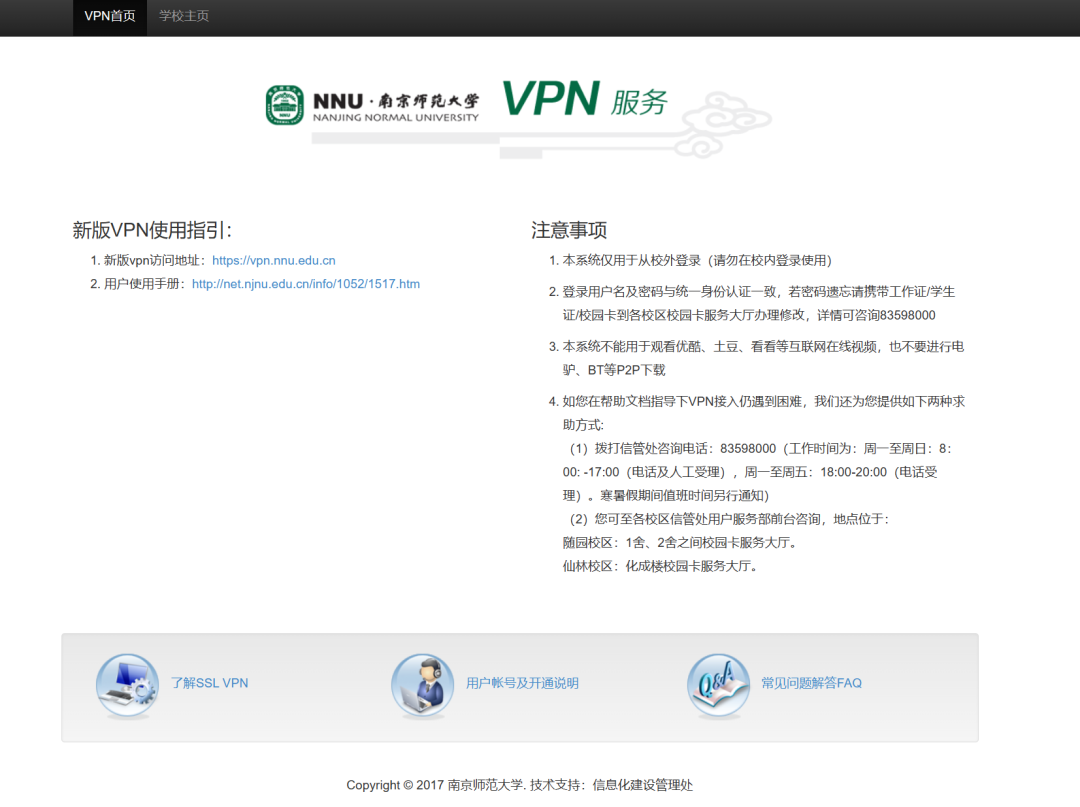Click the green VPN 服务 title graphic

click(585, 98)
